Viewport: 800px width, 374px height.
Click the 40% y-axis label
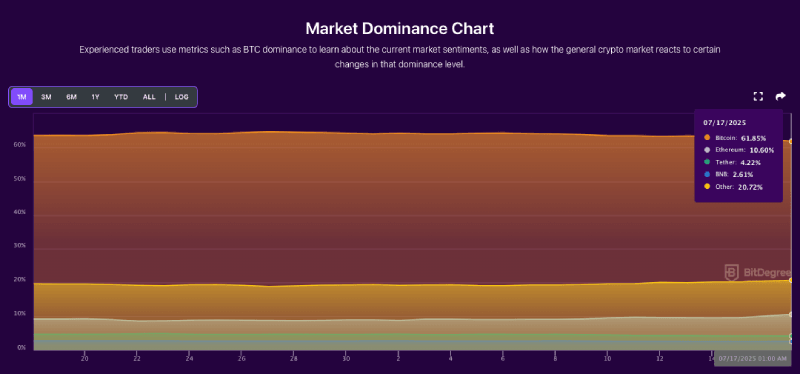coord(20,212)
